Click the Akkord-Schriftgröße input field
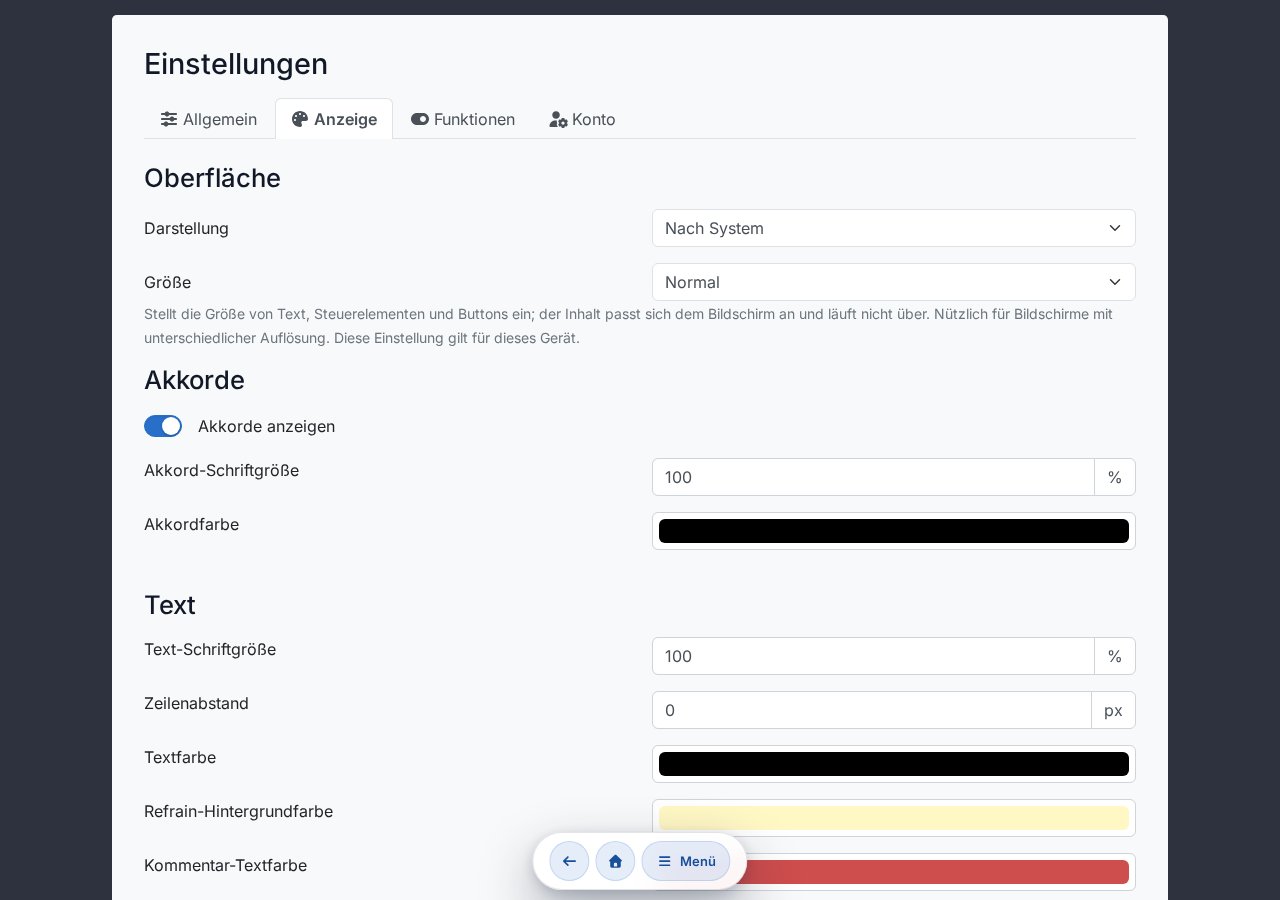This screenshot has width=1280, height=900. [x=873, y=477]
